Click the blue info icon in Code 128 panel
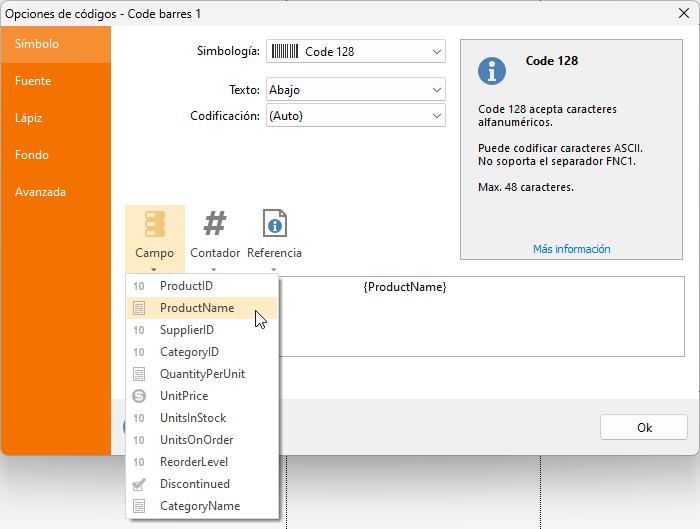 click(x=492, y=71)
